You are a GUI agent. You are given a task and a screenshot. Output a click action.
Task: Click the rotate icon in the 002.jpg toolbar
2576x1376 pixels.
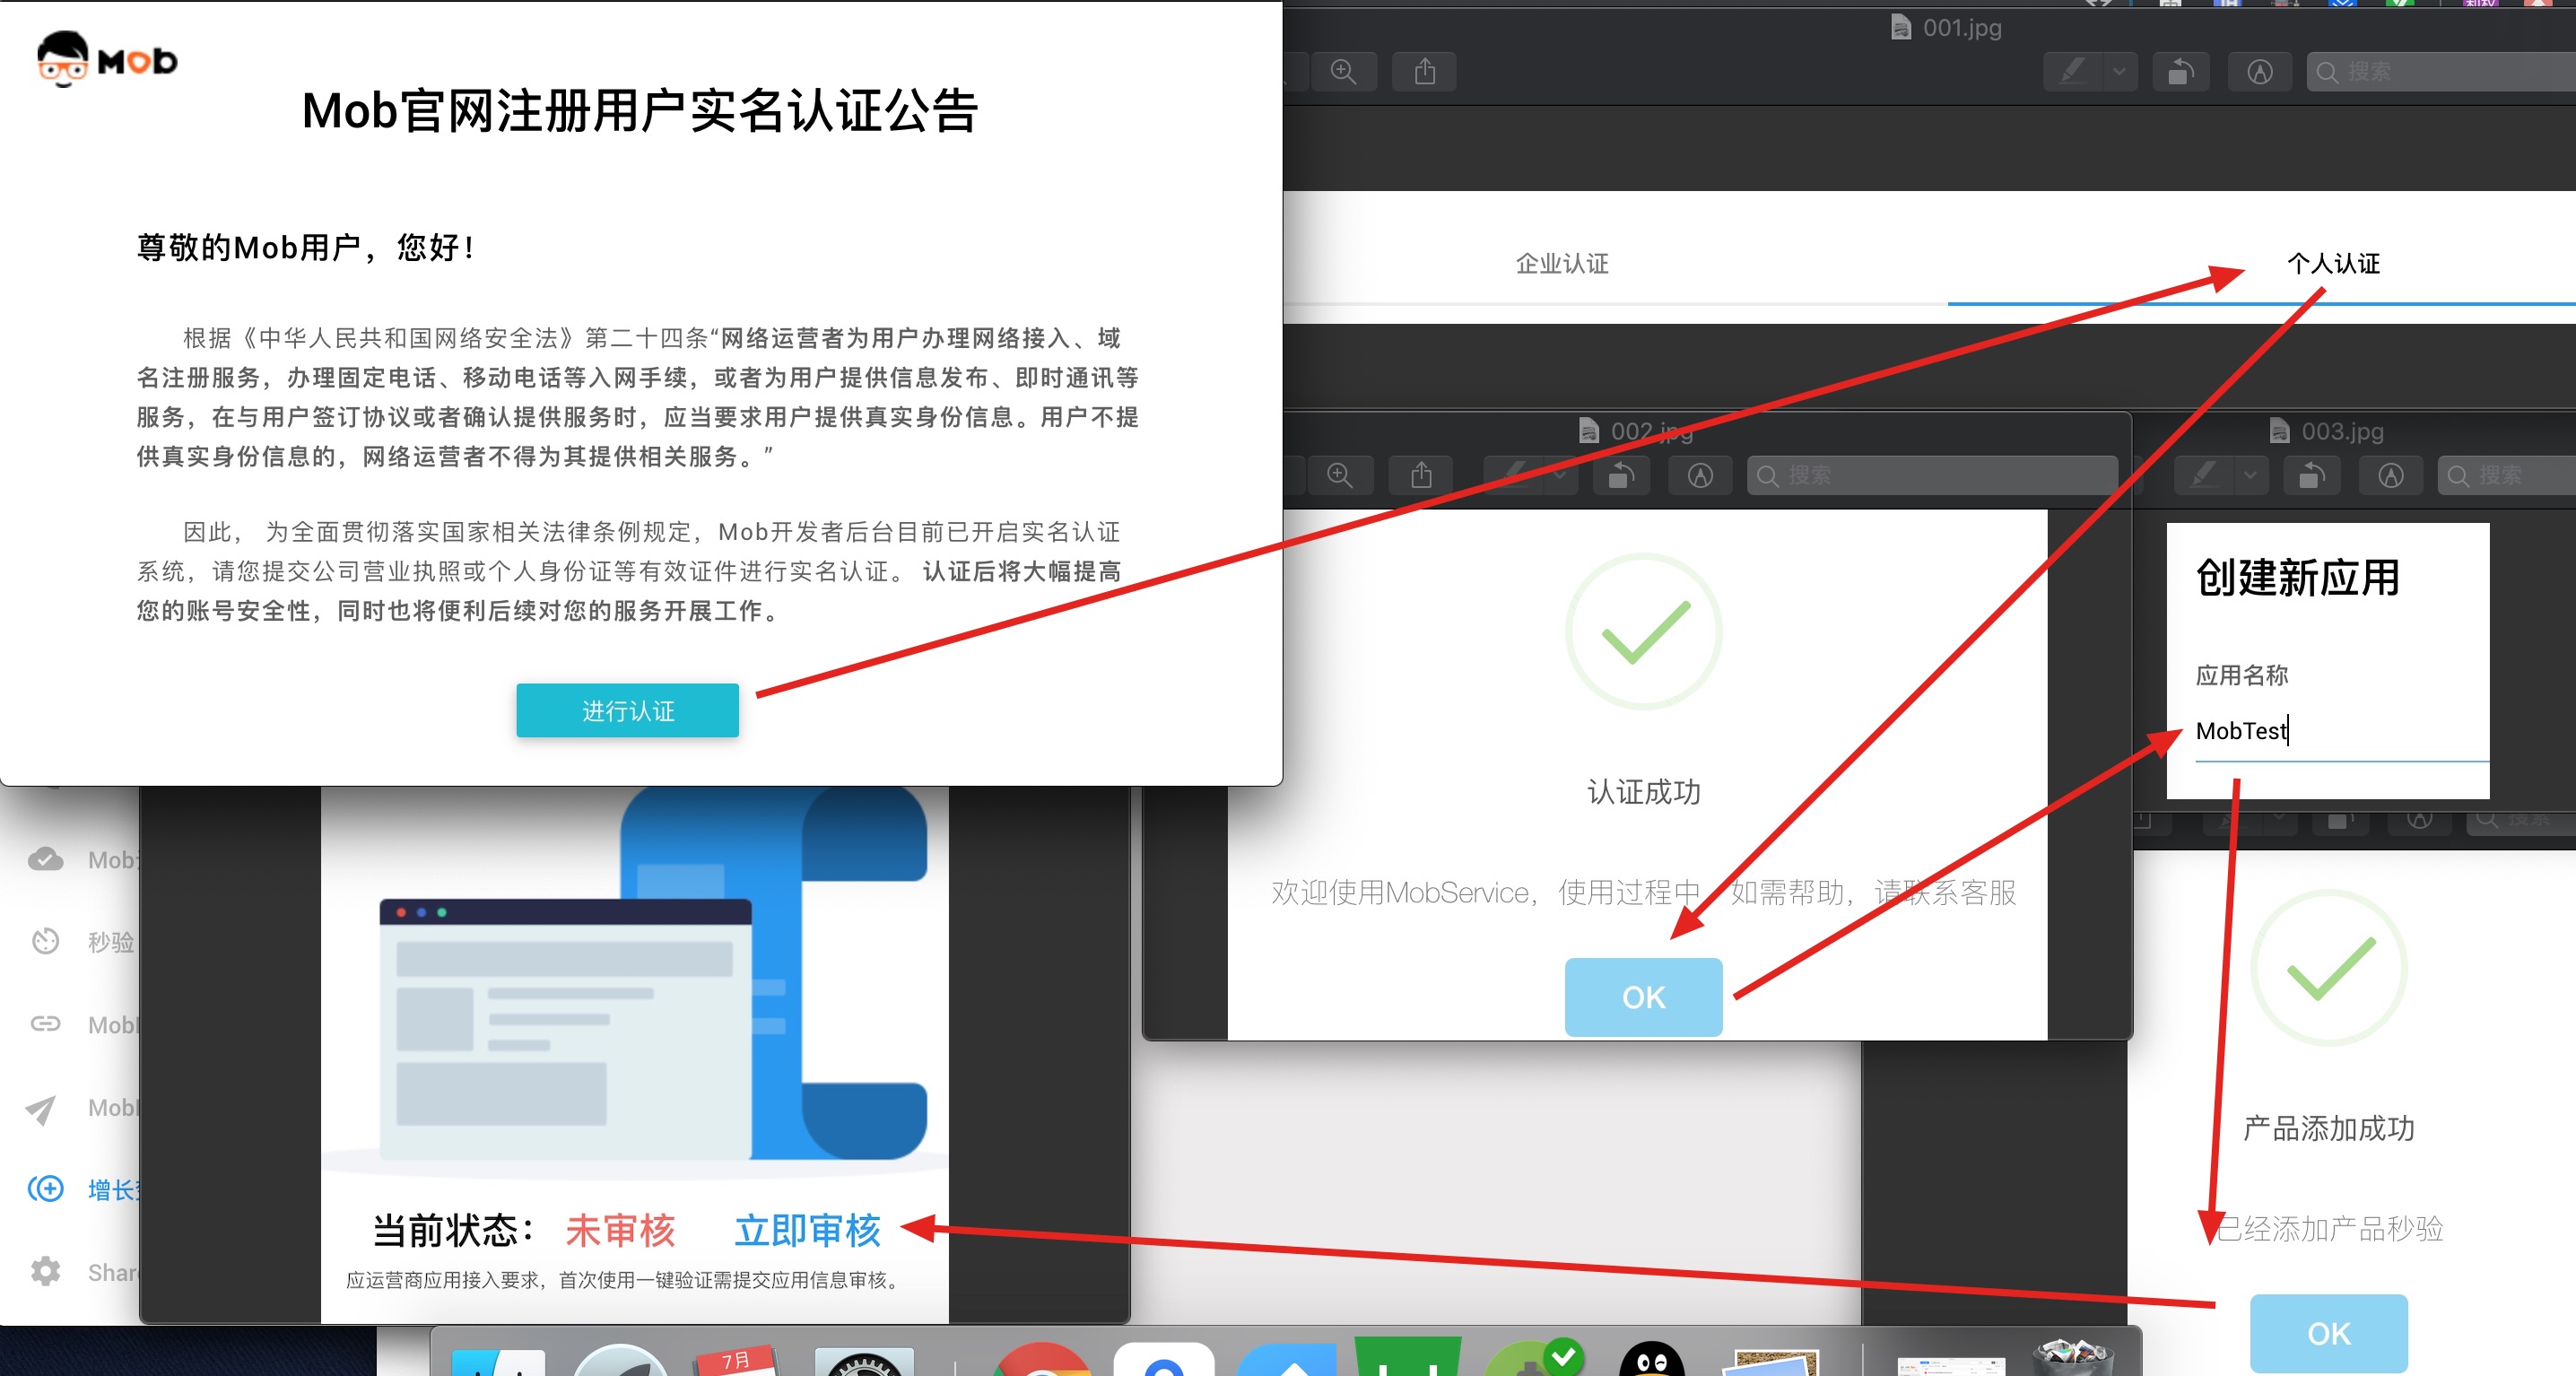coord(1621,476)
